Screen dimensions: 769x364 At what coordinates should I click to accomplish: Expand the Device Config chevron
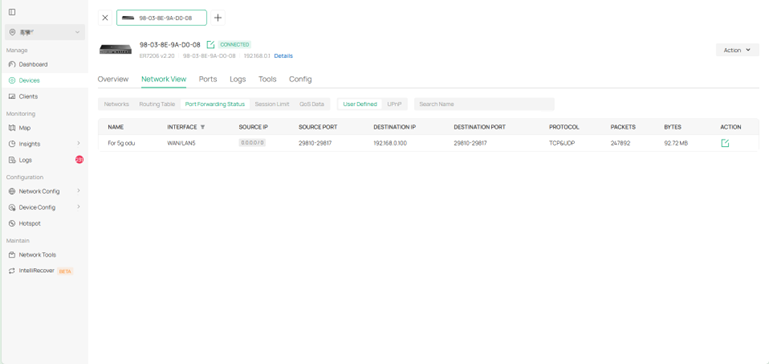click(x=78, y=207)
